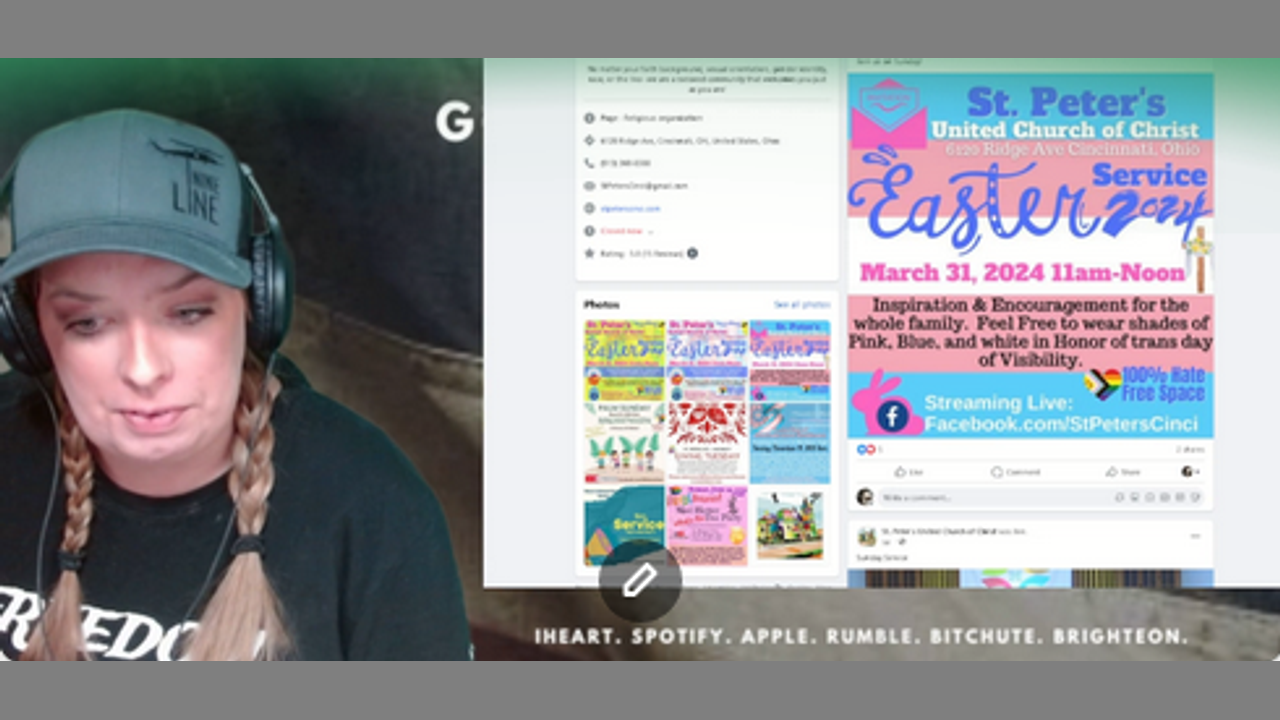Click the info icon beside the Rating row
Image resolution: width=1280 pixels, height=720 pixels.
click(692, 253)
